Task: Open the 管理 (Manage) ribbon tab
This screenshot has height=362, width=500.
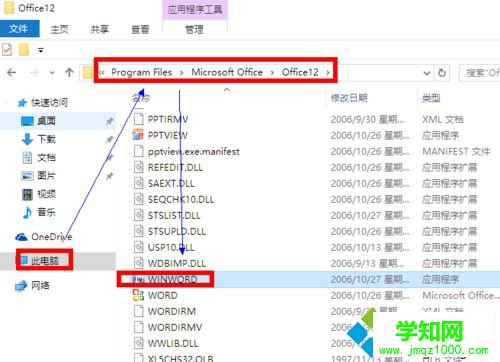Action: 195,29
